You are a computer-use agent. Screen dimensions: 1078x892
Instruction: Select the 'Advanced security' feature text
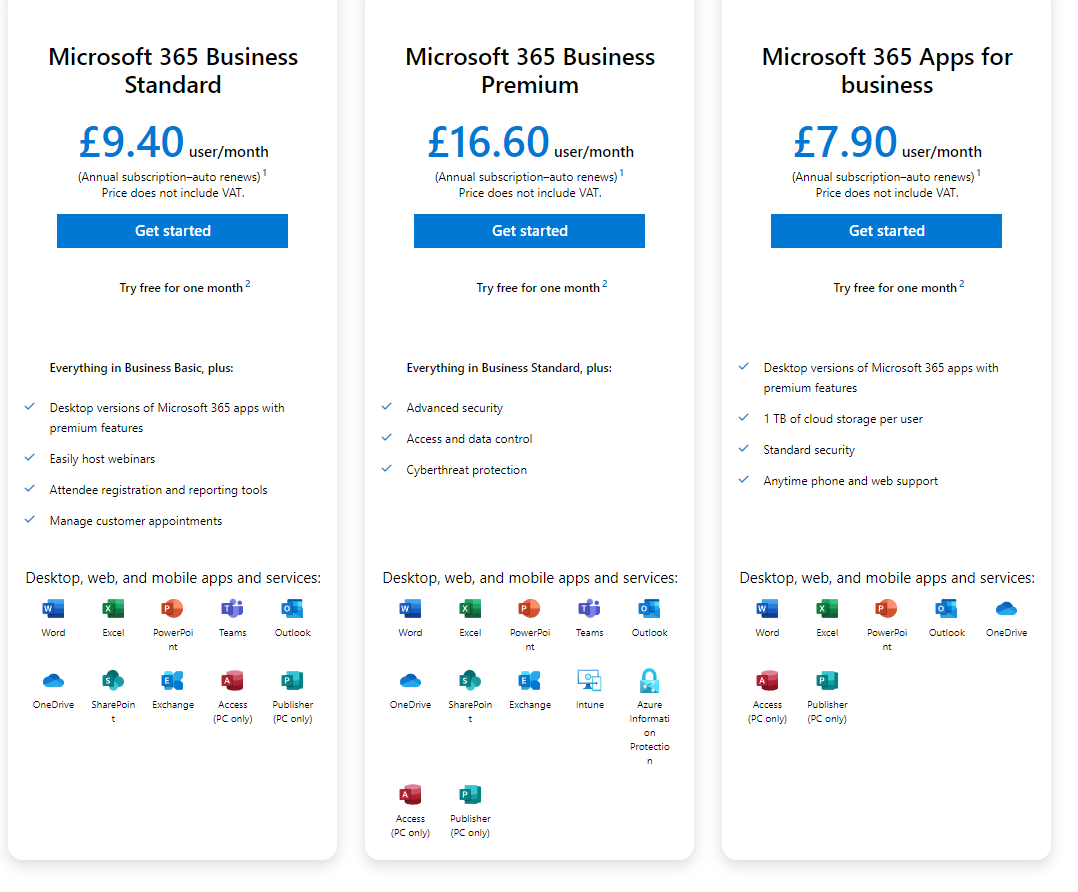tap(454, 408)
